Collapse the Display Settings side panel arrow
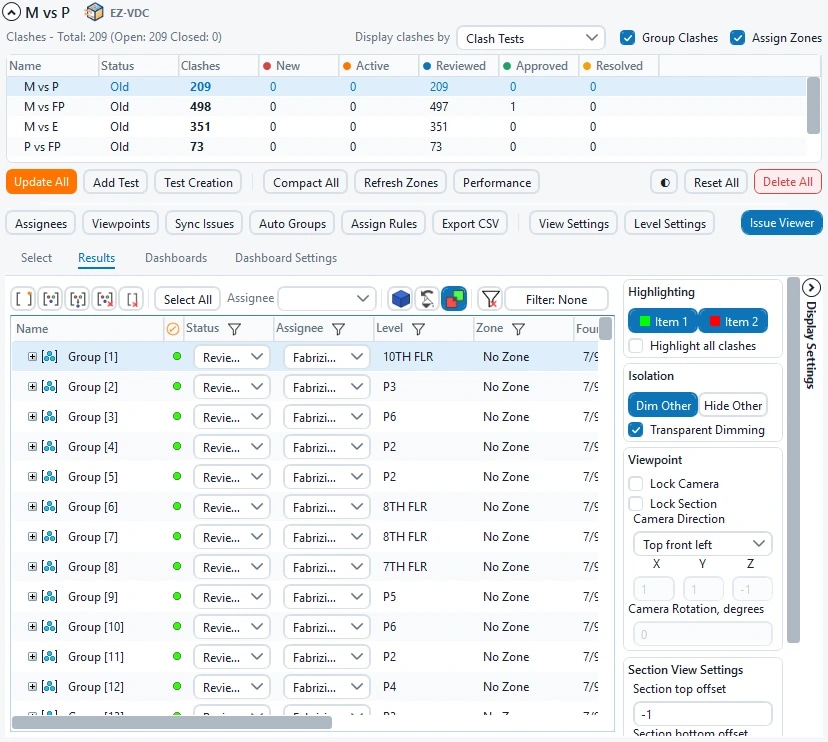Screen dimensions: 828x742 pyautogui.click(x=811, y=288)
